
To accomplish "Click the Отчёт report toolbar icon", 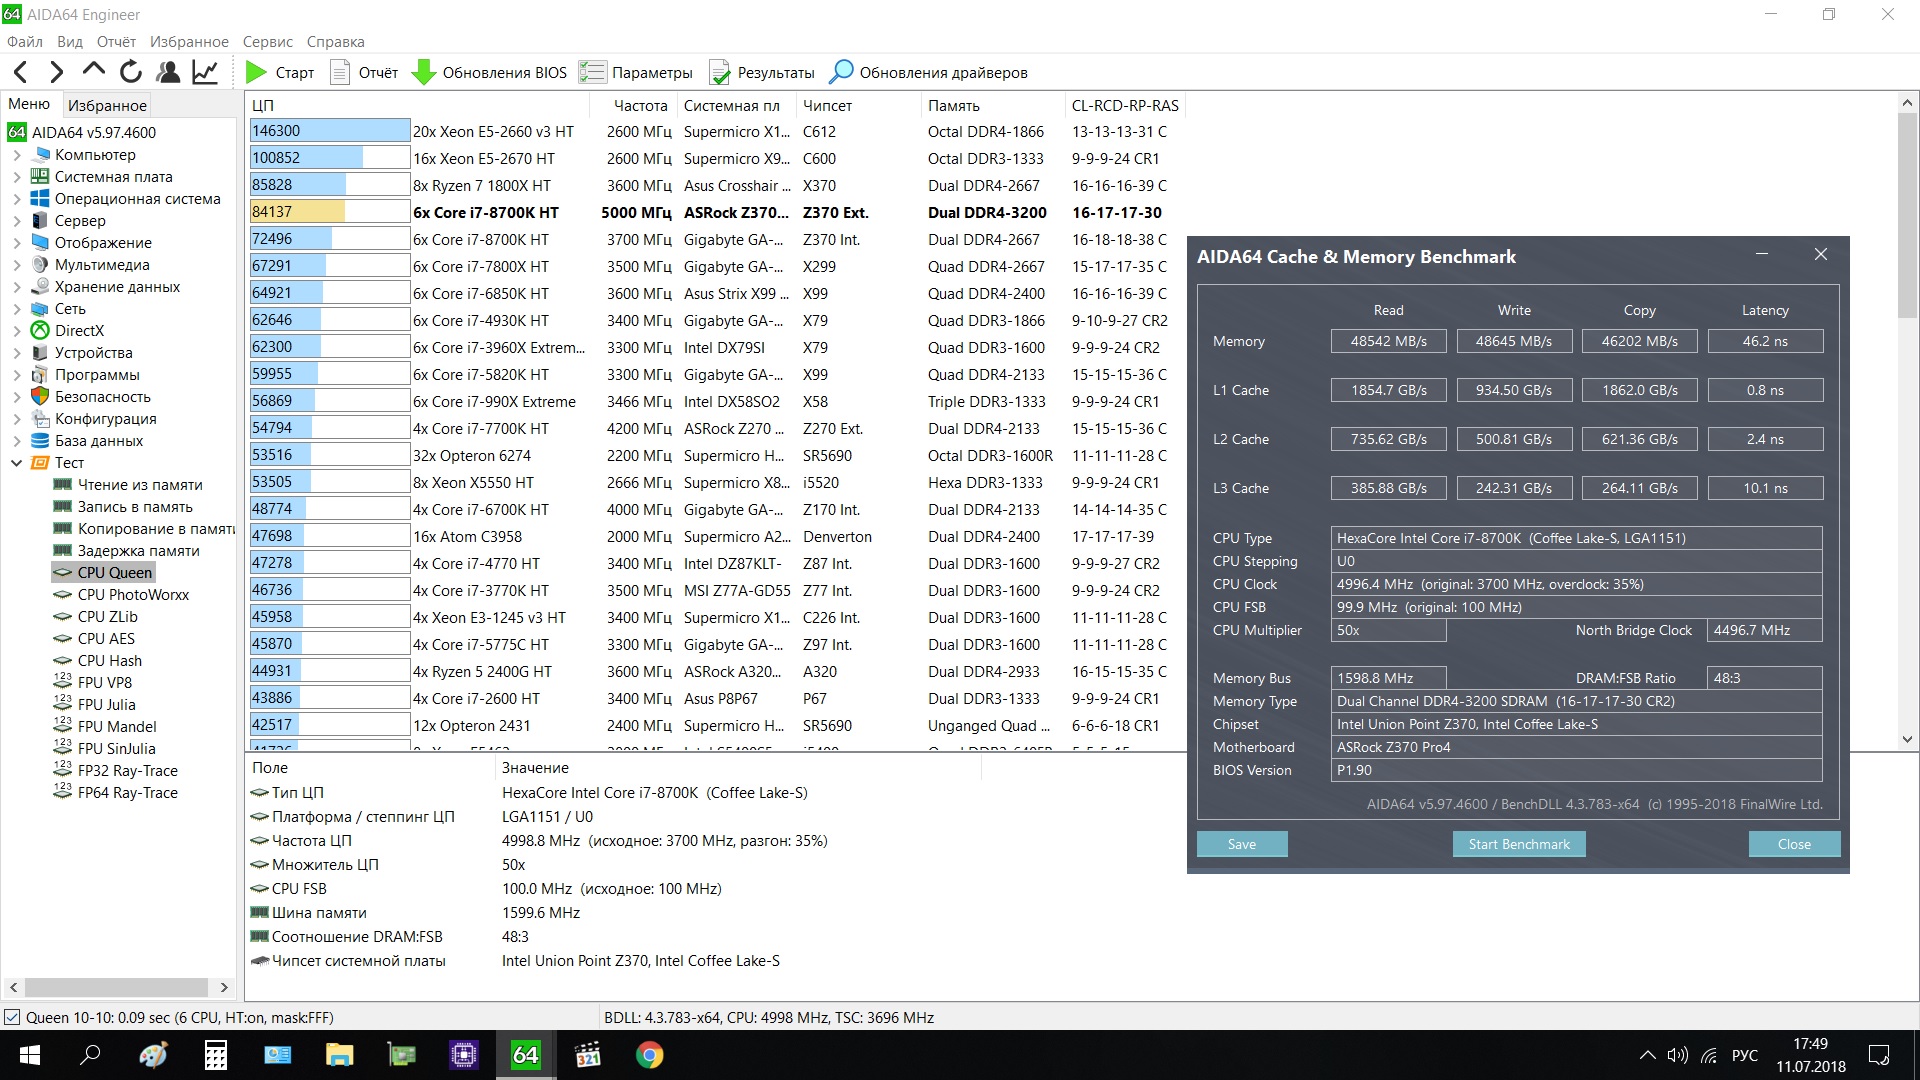I will point(340,72).
